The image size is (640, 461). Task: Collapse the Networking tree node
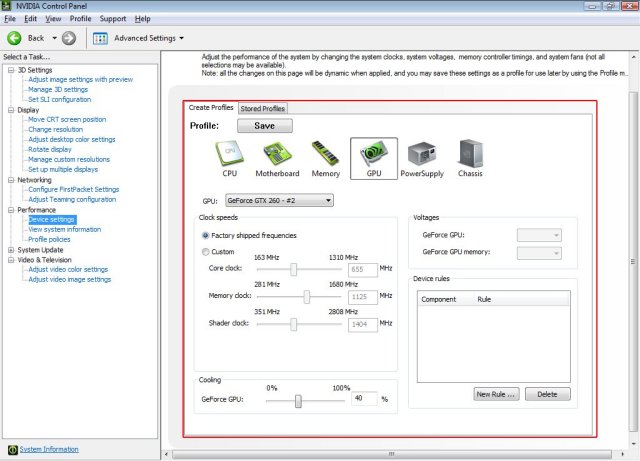pos(11,180)
